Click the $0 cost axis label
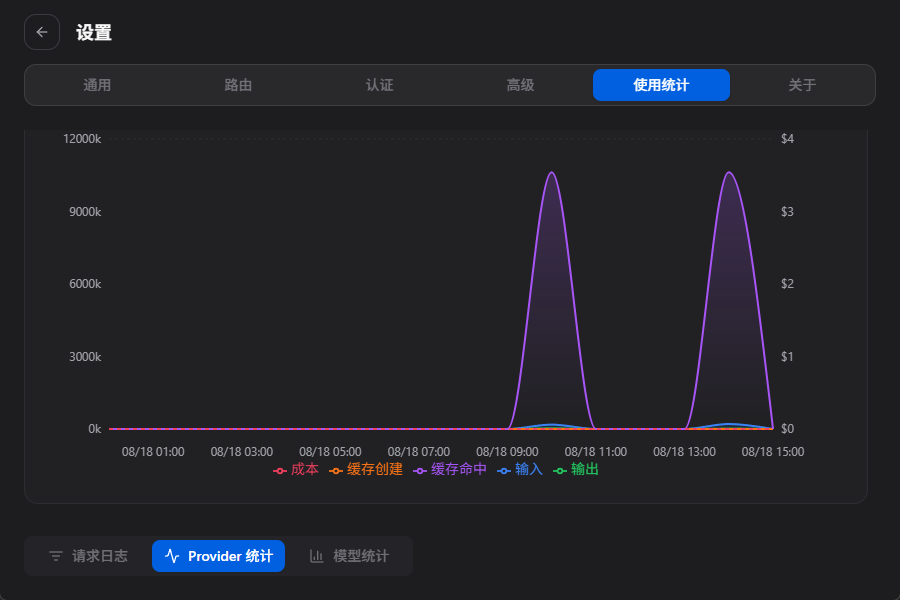The image size is (900, 600). (788, 429)
